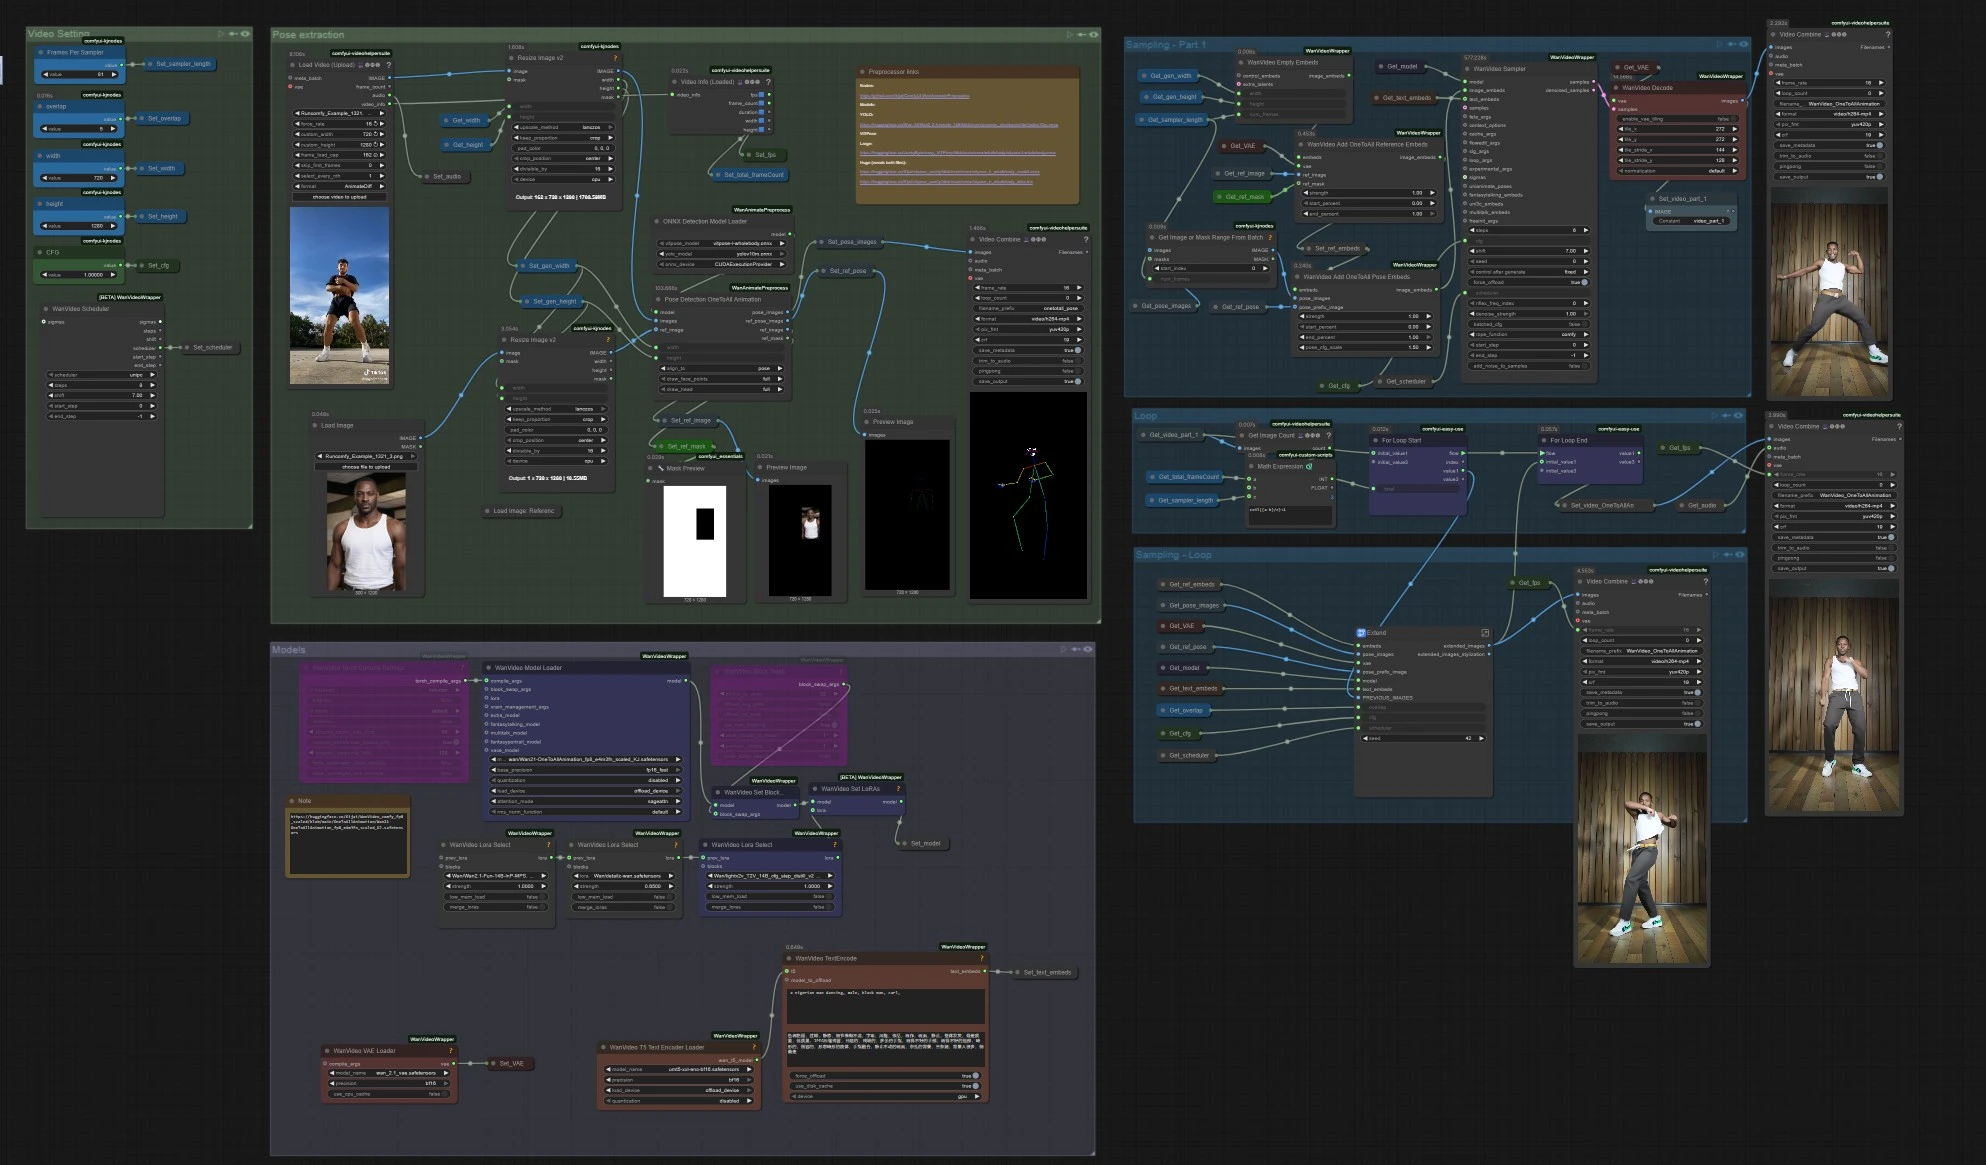Click the Get_ref_mask green node
The height and width of the screenshot is (1165, 1986).
[1240, 197]
